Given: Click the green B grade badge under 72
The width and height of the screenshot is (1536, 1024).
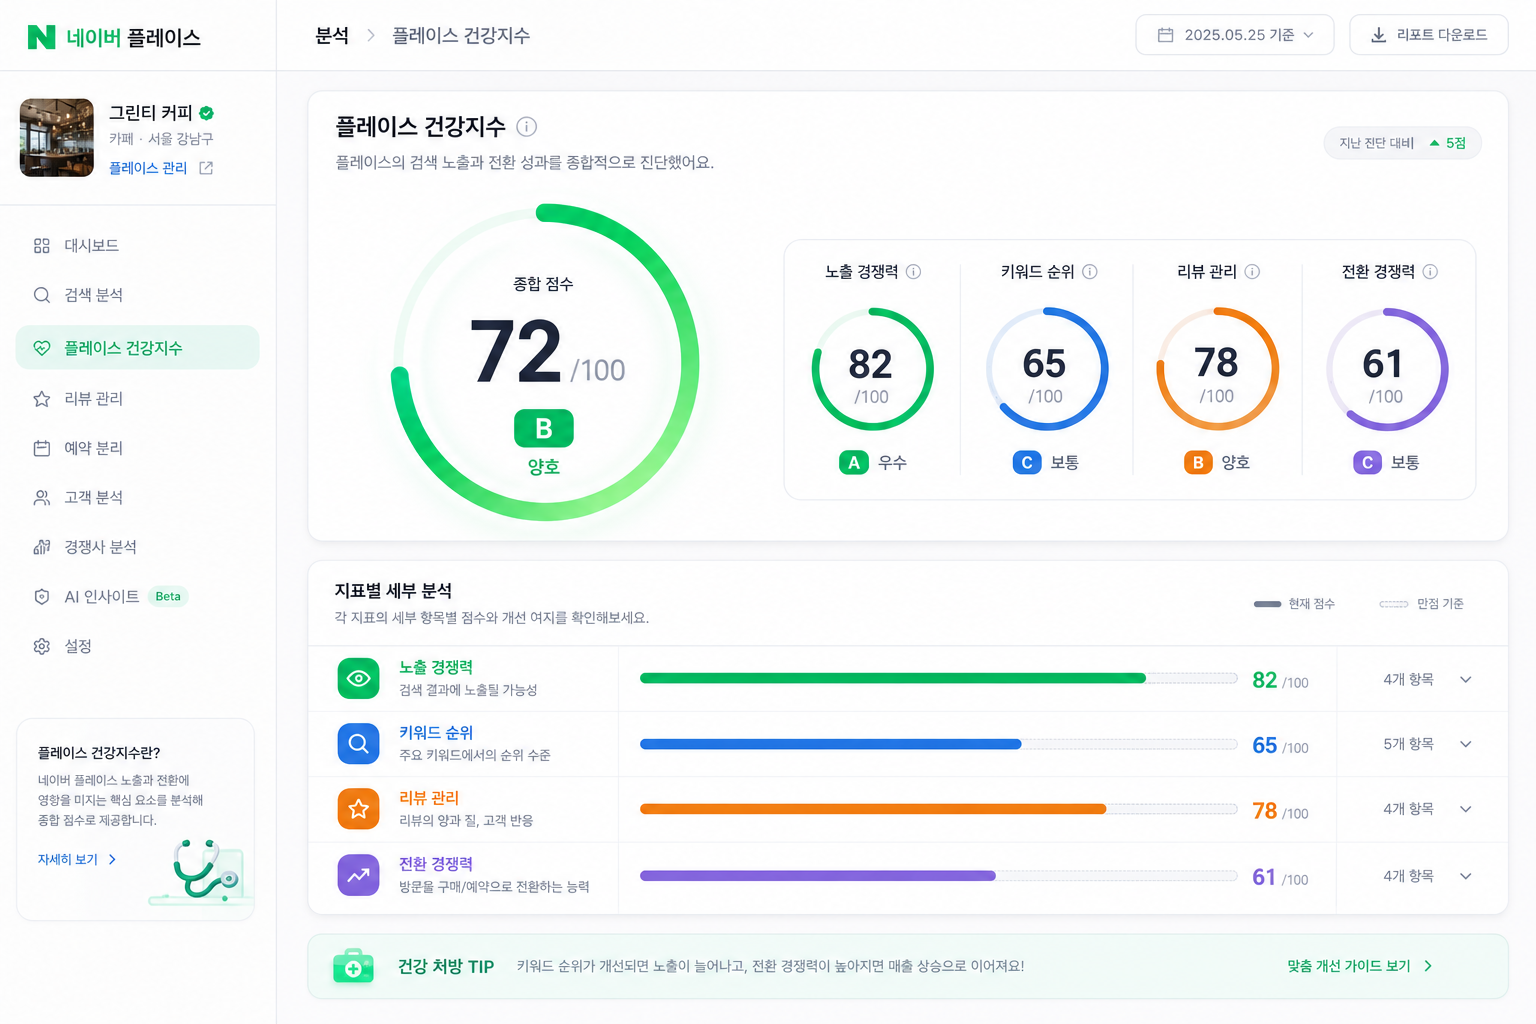Looking at the screenshot, I should [544, 428].
